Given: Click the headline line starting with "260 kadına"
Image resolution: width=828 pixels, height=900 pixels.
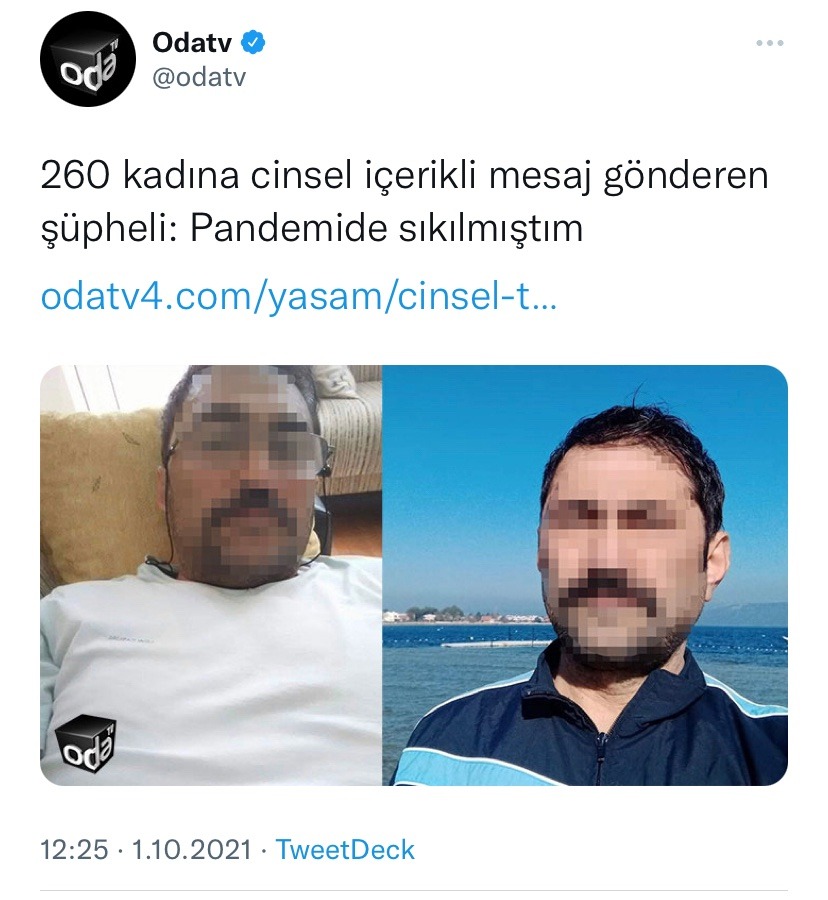Looking at the screenshot, I should (x=405, y=176).
